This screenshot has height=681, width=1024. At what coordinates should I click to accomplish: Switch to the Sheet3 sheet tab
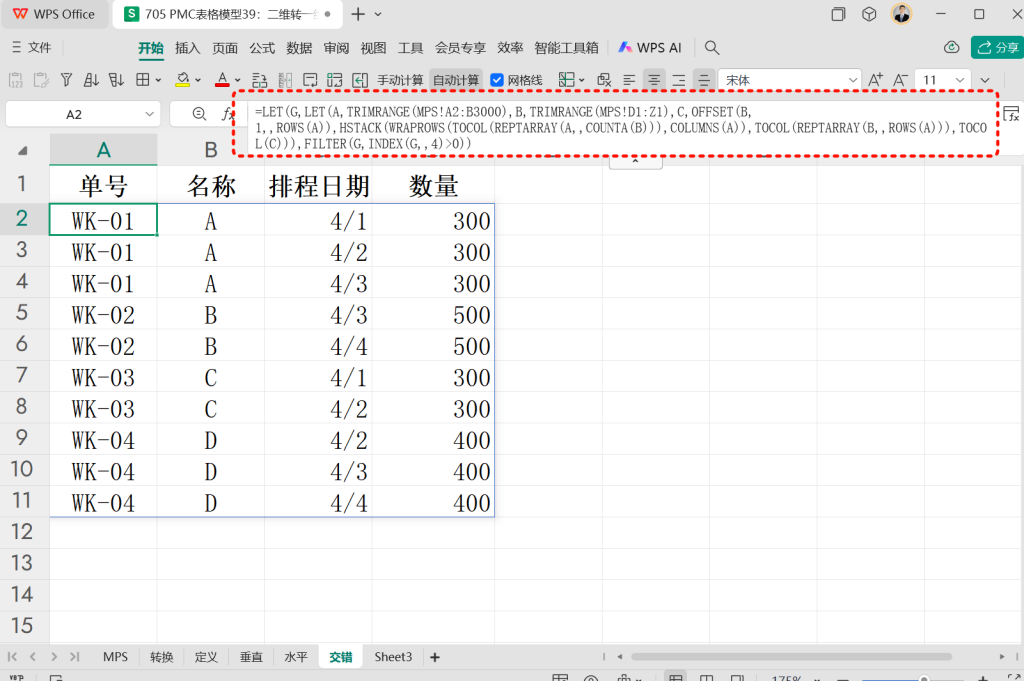pos(393,657)
